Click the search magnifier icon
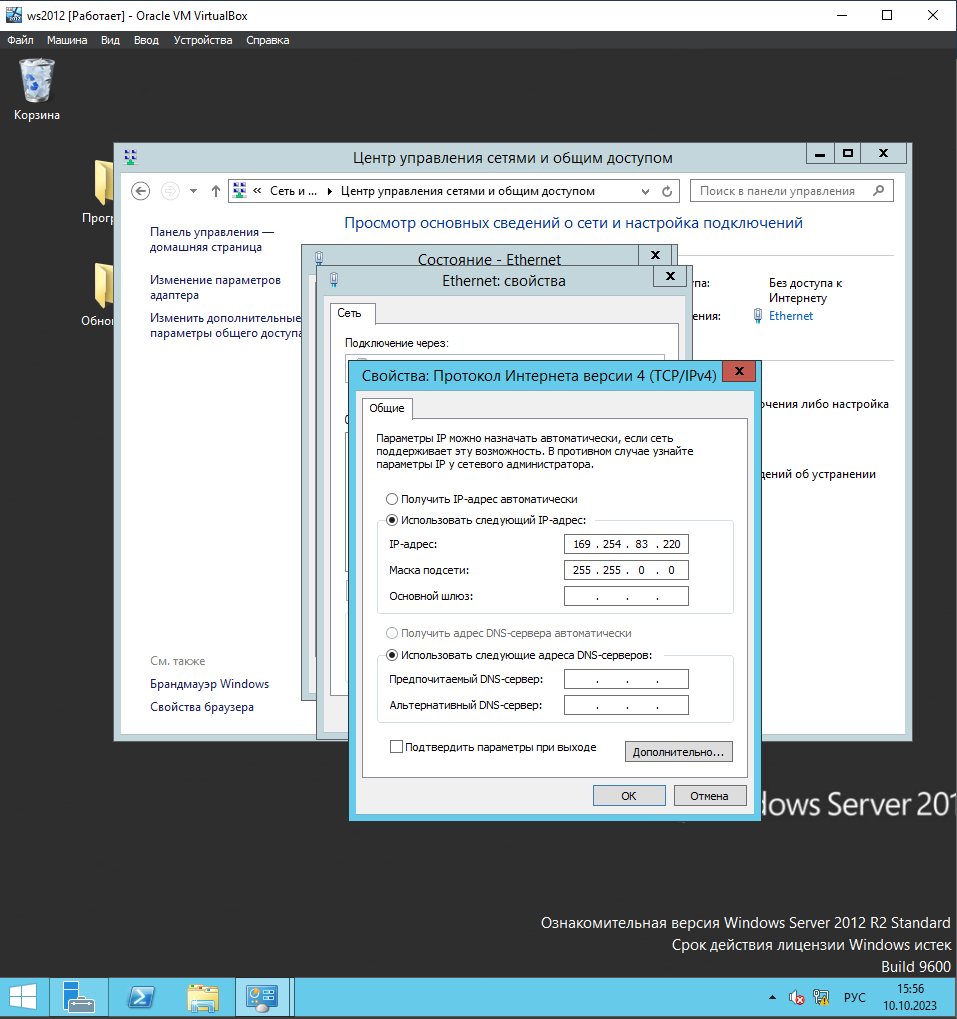The image size is (957, 1019). [878, 190]
